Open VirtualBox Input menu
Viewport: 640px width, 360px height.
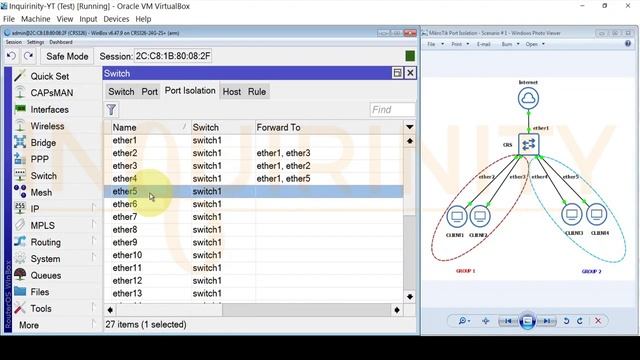tap(88, 19)
